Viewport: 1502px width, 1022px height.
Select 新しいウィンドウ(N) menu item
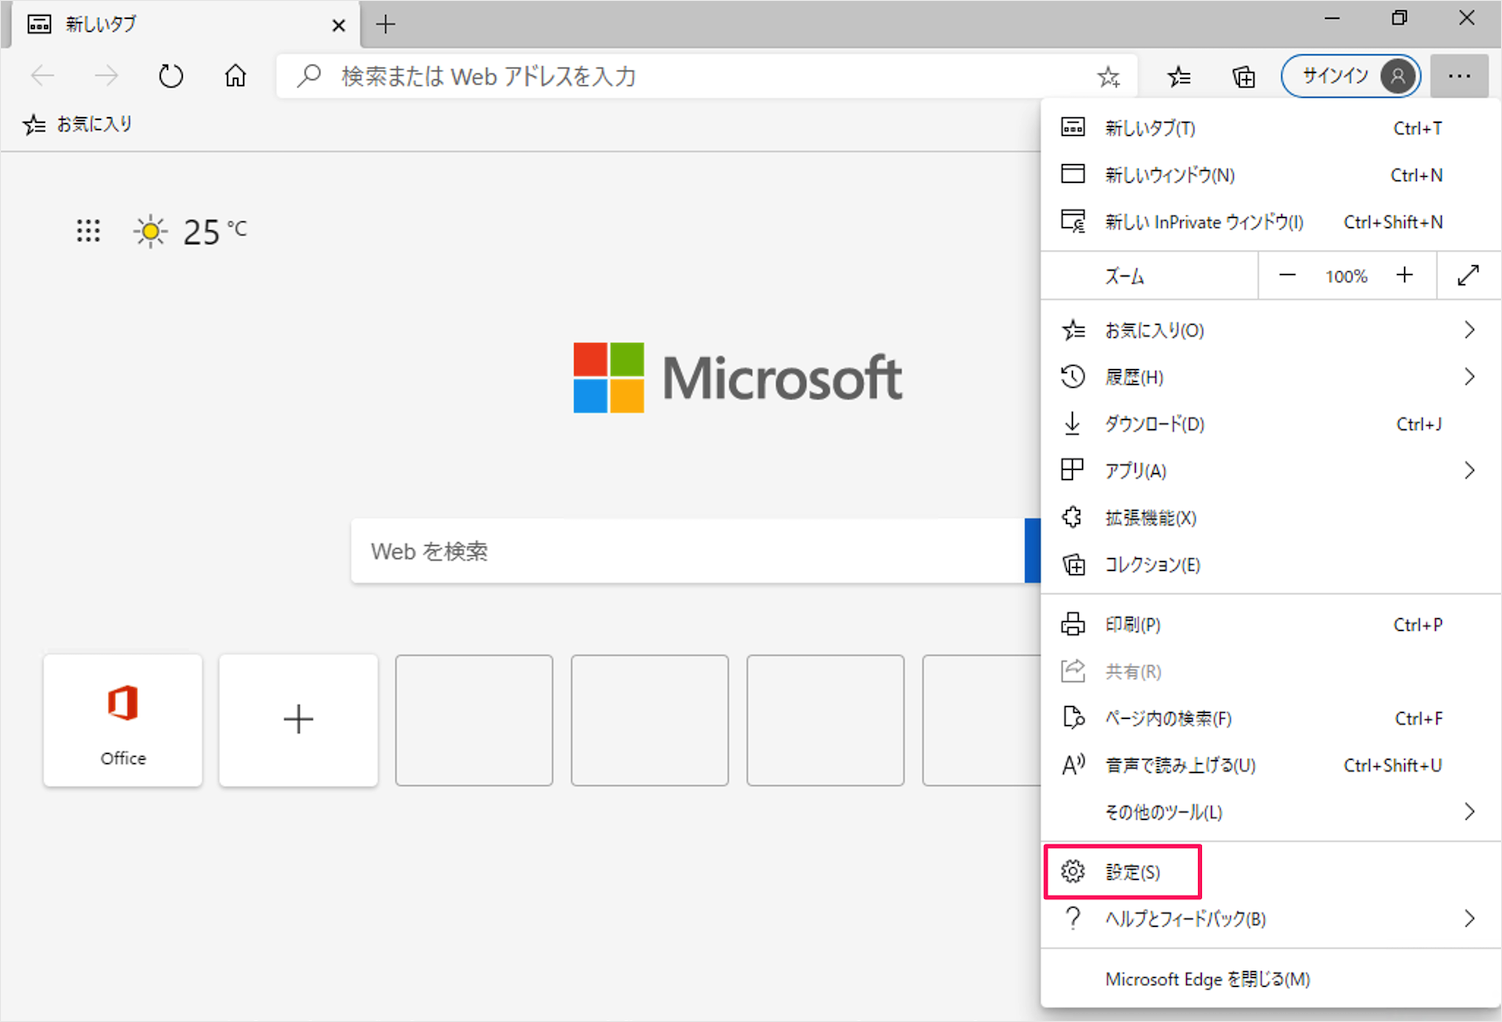tap(1270, 175)
